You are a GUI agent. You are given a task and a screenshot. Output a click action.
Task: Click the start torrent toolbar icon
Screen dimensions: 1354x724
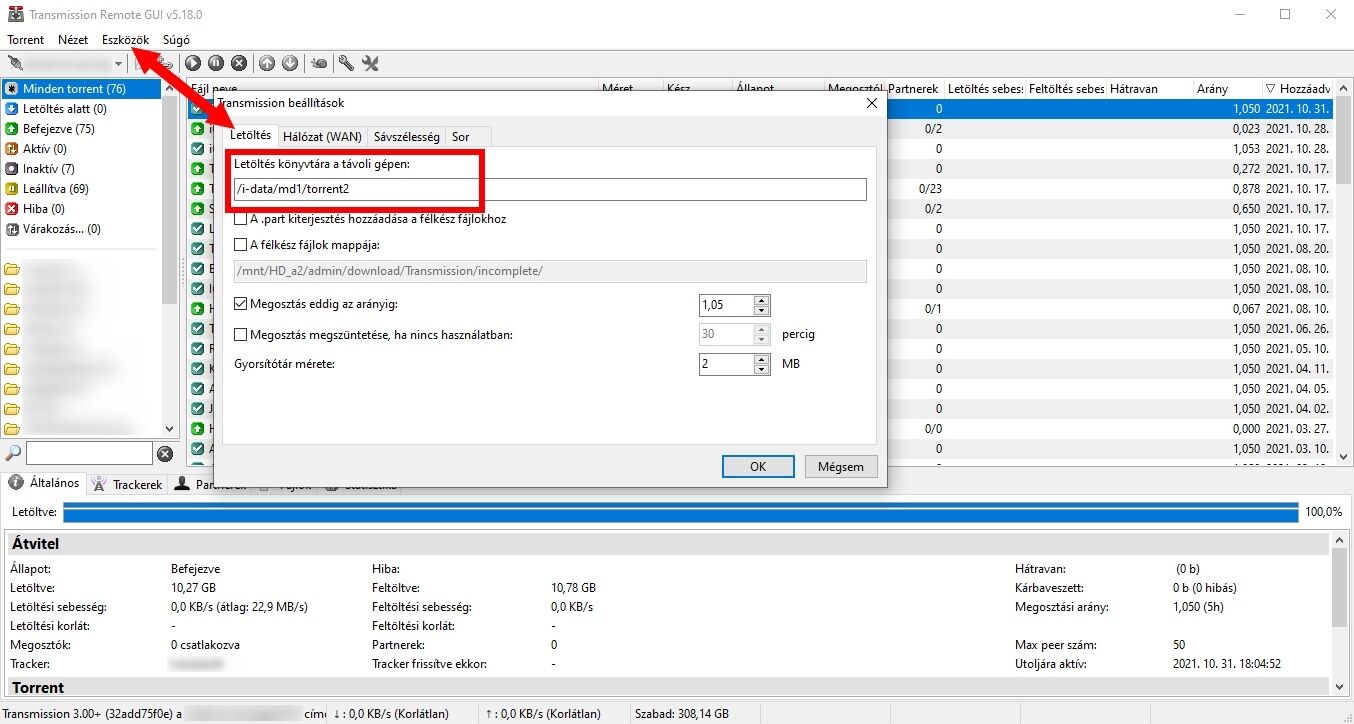(x=193, y=63)
